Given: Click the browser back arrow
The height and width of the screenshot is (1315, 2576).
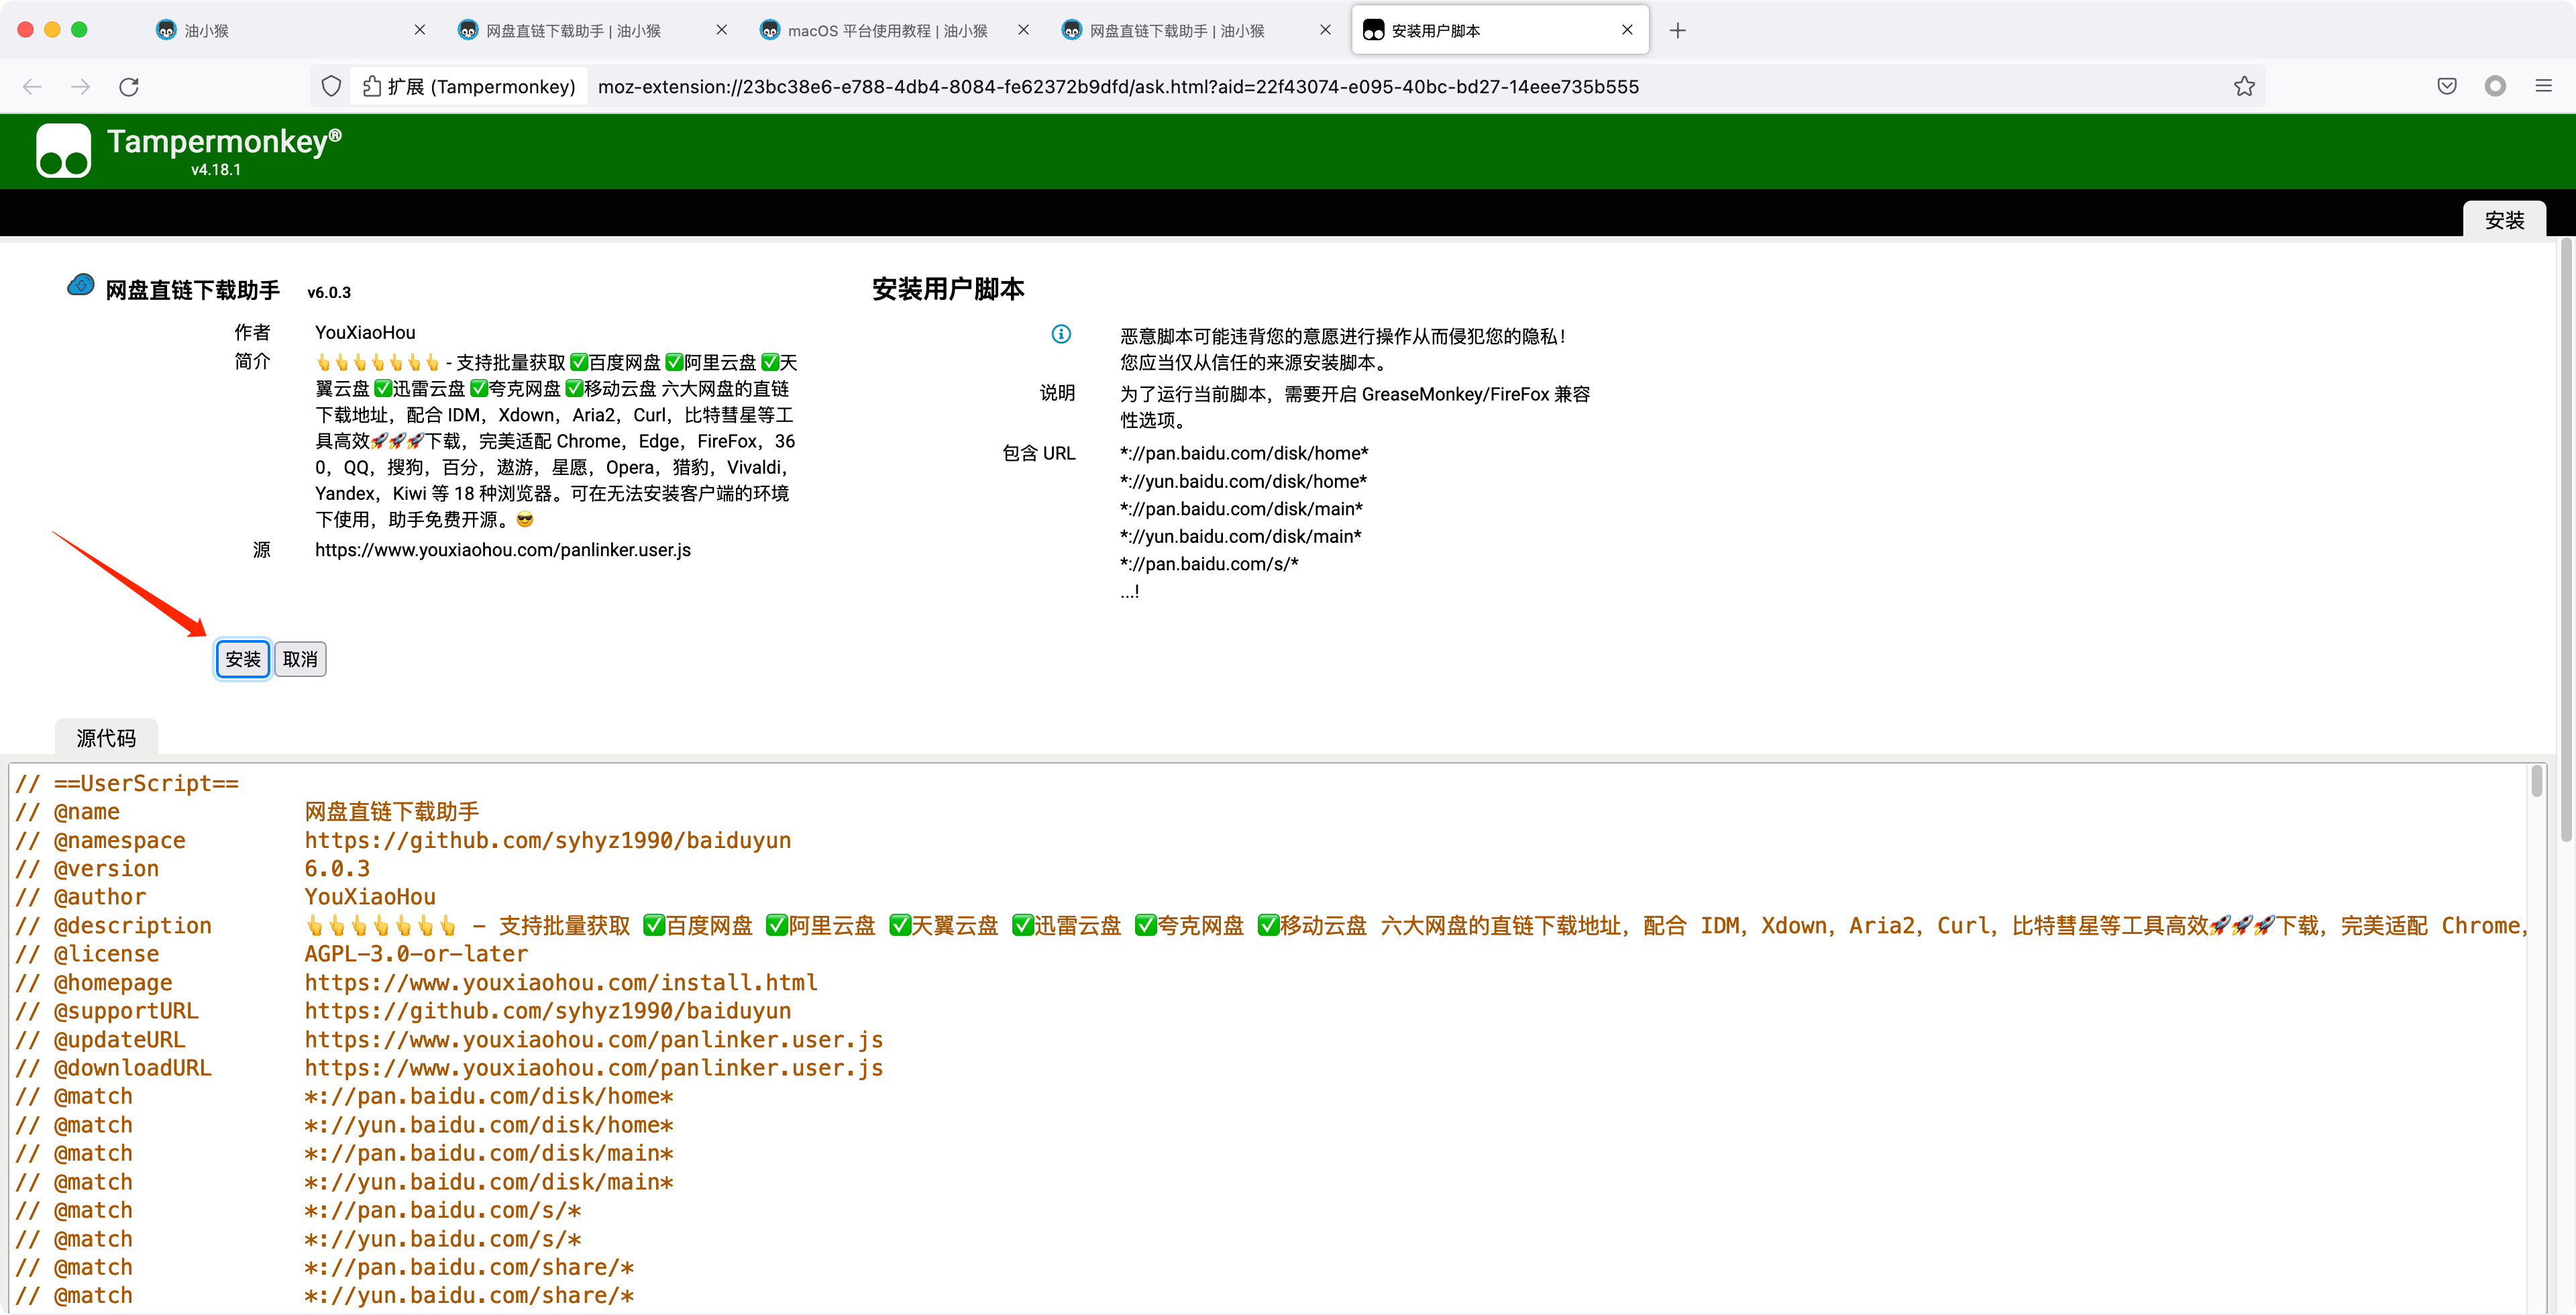Looking at the screenshot, I should [x=32, y=87].
